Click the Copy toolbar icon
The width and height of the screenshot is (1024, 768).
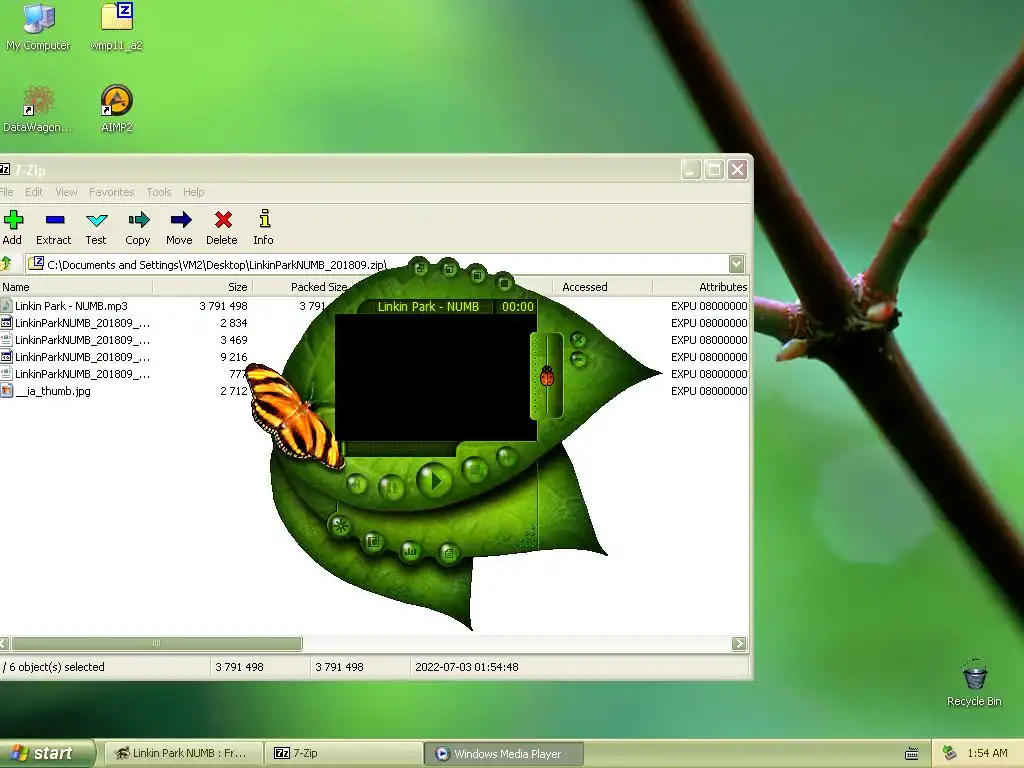(x=138, y=219)
